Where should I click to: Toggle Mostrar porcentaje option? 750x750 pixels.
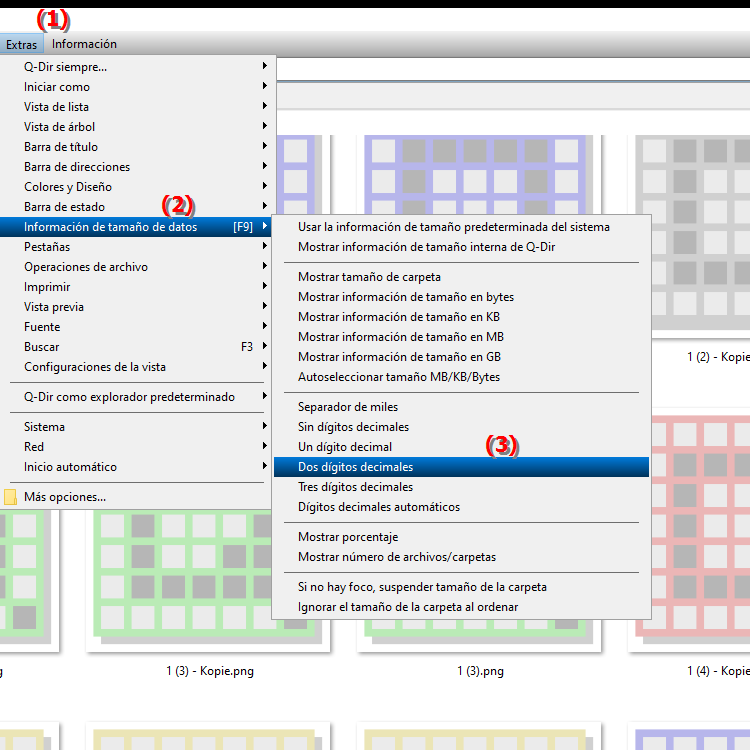461,537
